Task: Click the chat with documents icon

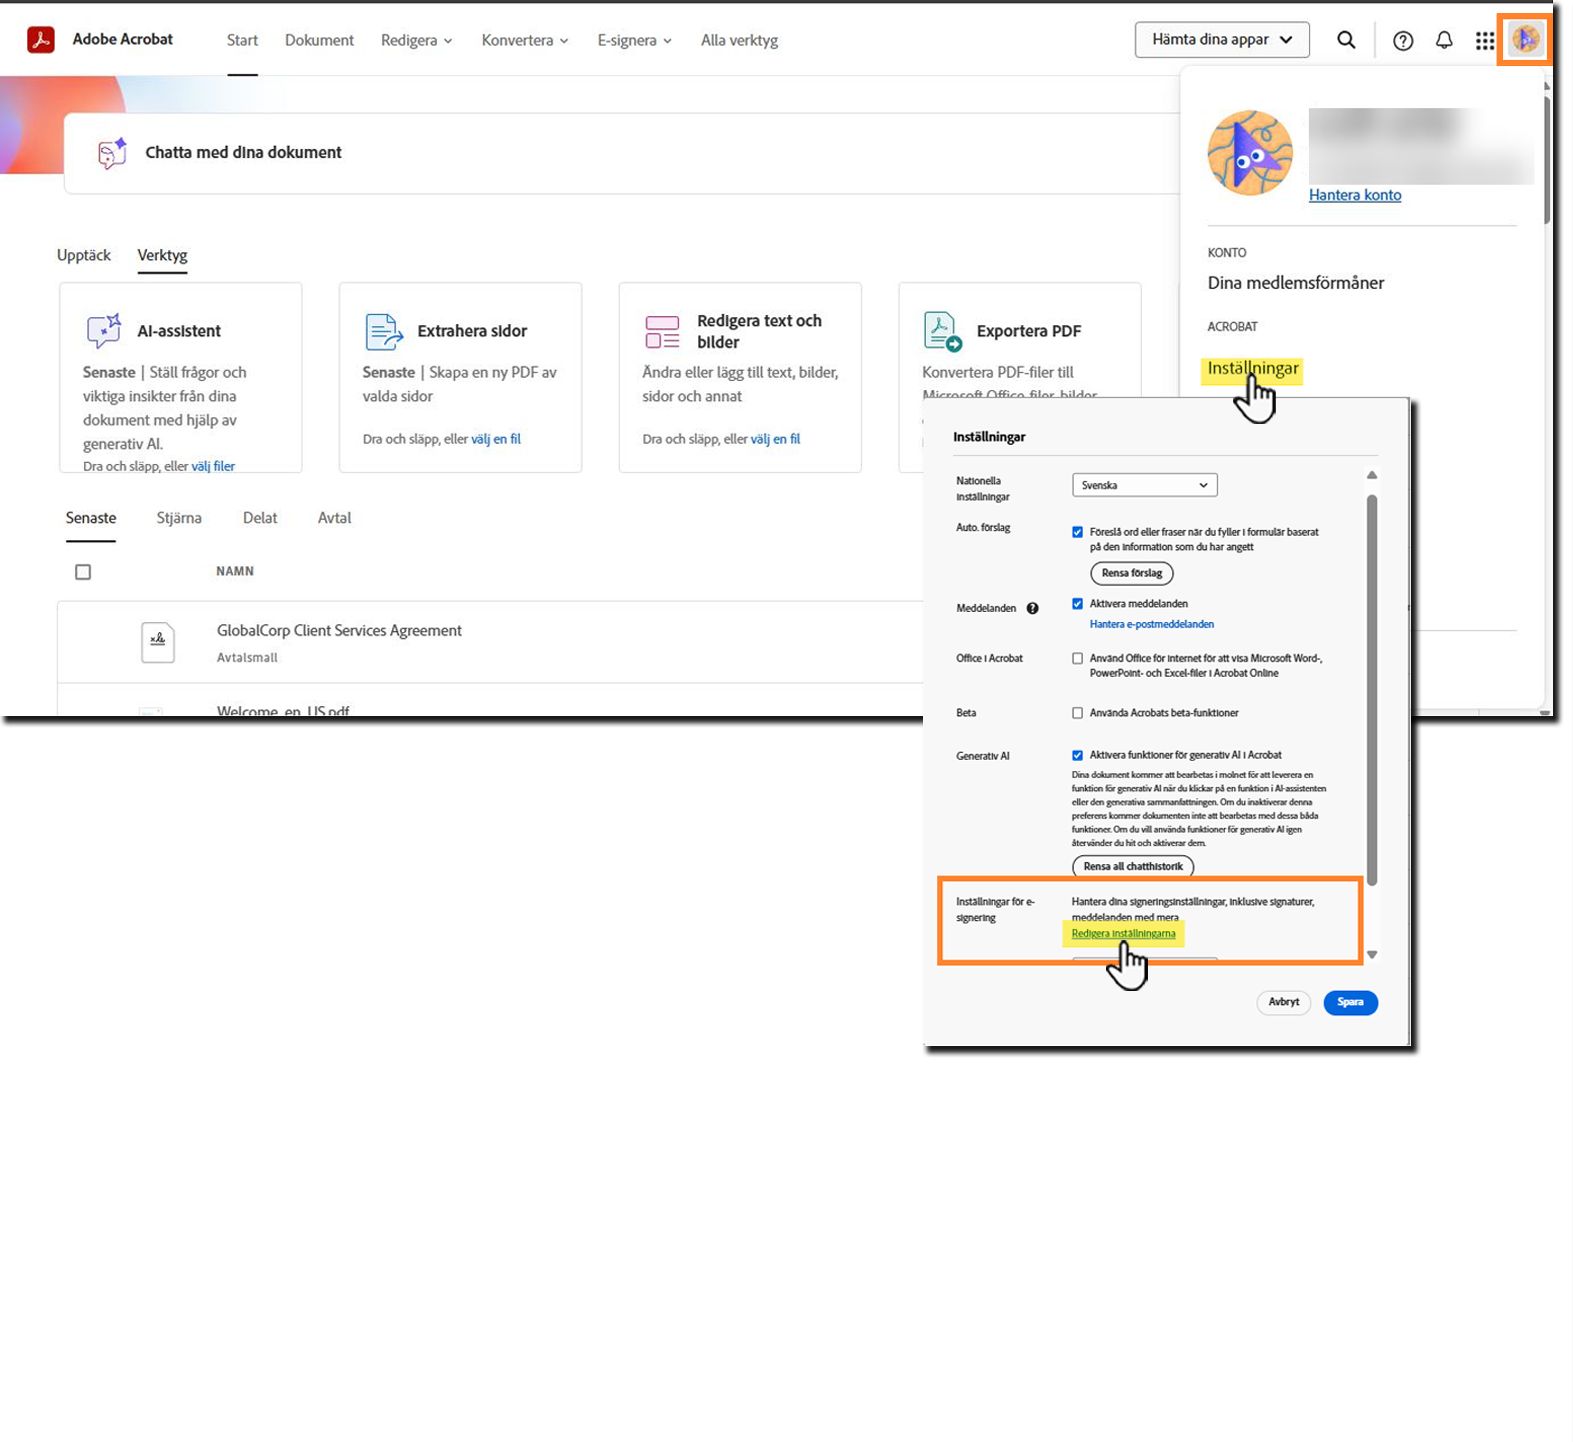Action: [112, 152]
